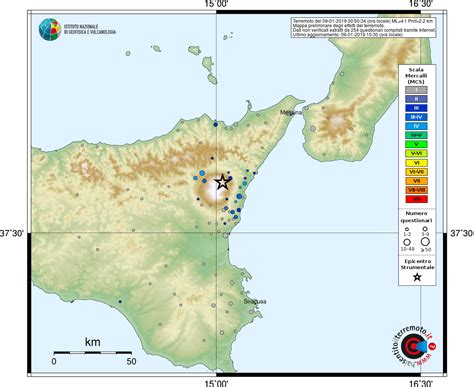
Task: Select the ≥50 questionnaires circle in legend
Action: click(425, 242)
